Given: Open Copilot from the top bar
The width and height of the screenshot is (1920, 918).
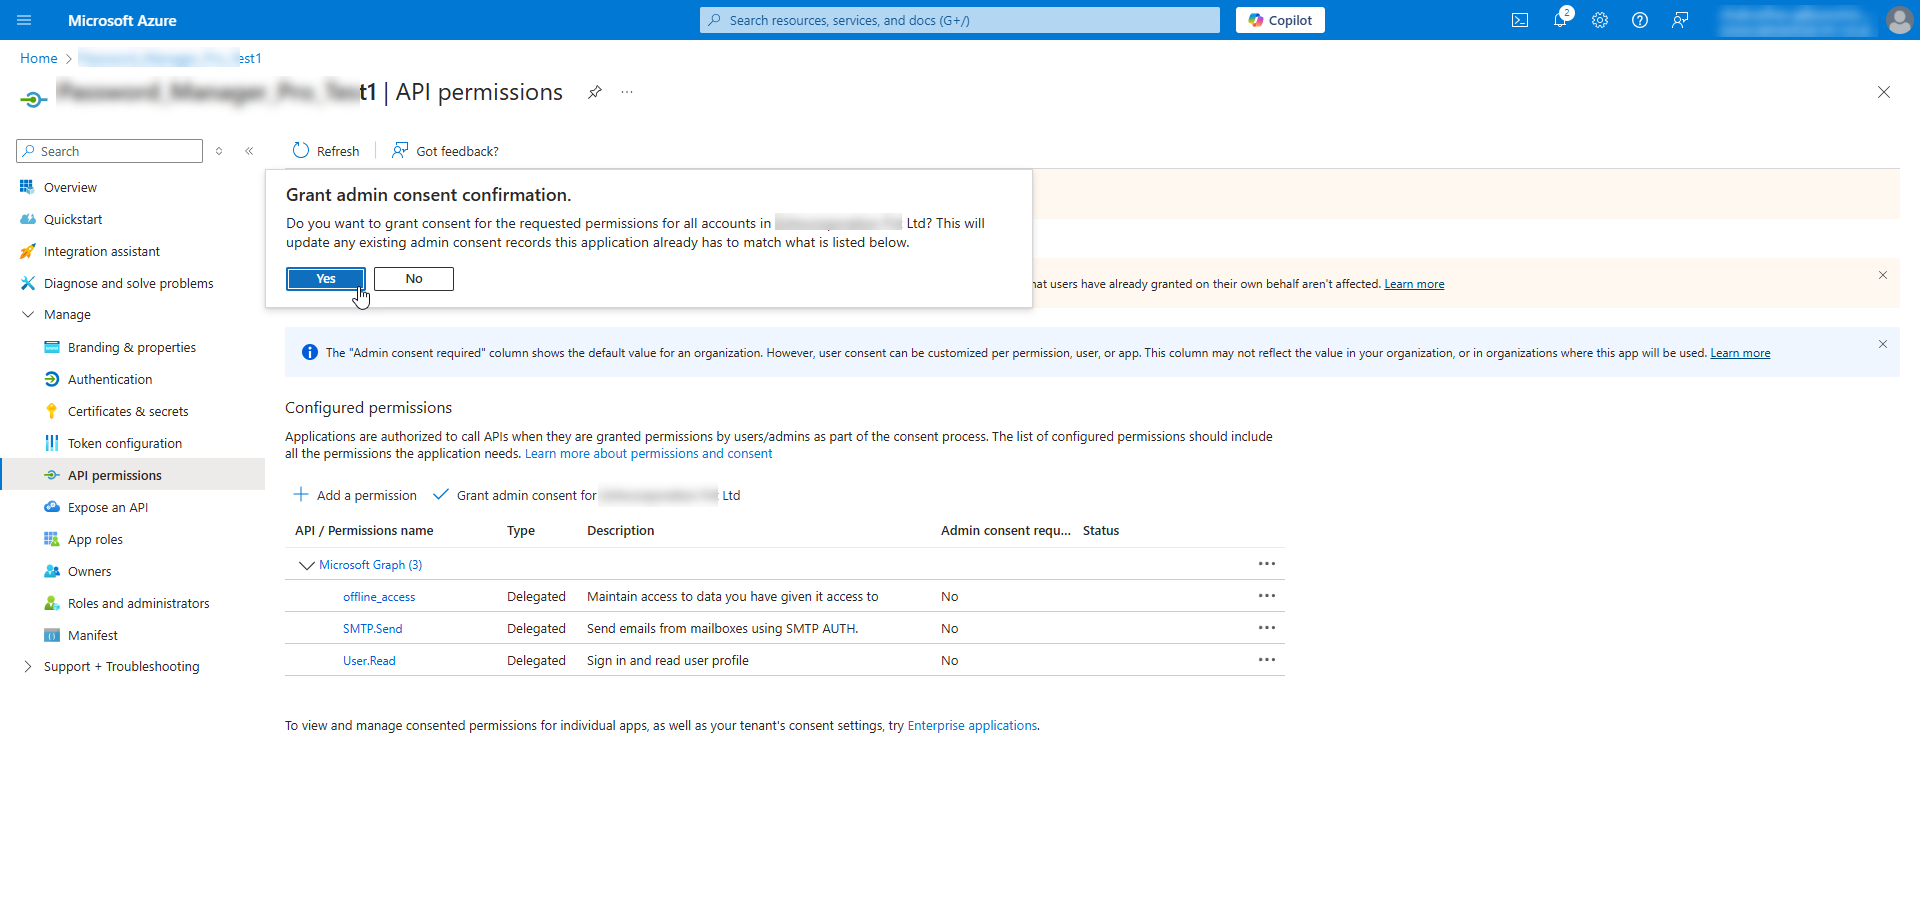Looking at the screenshot, I should (x=1280, y=20).
